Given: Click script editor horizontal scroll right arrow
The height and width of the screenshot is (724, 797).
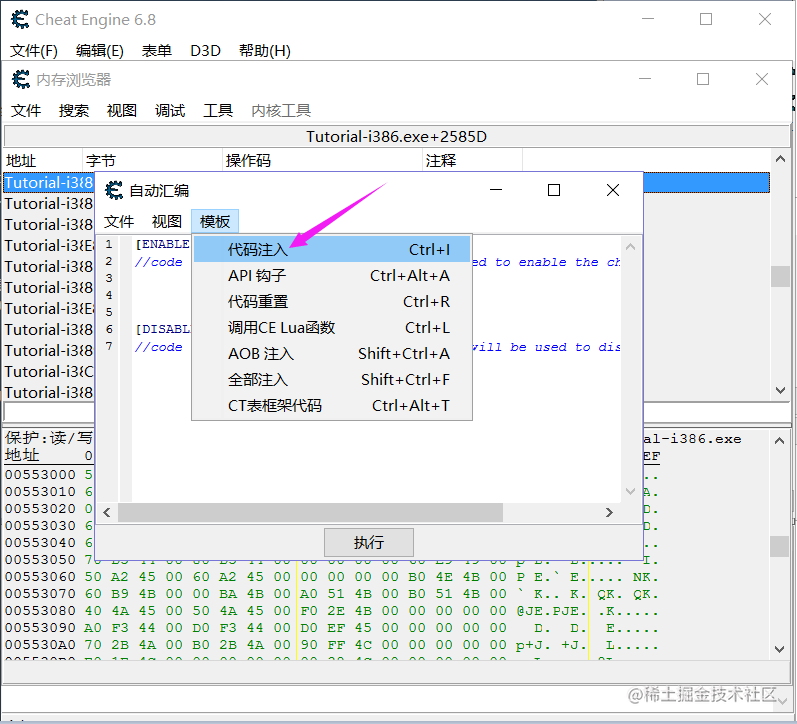Looking at the screenshot, I should [609, 512].
